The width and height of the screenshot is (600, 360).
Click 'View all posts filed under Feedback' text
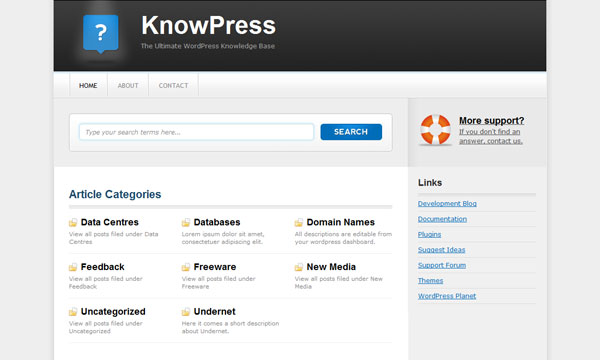point(106,282)
